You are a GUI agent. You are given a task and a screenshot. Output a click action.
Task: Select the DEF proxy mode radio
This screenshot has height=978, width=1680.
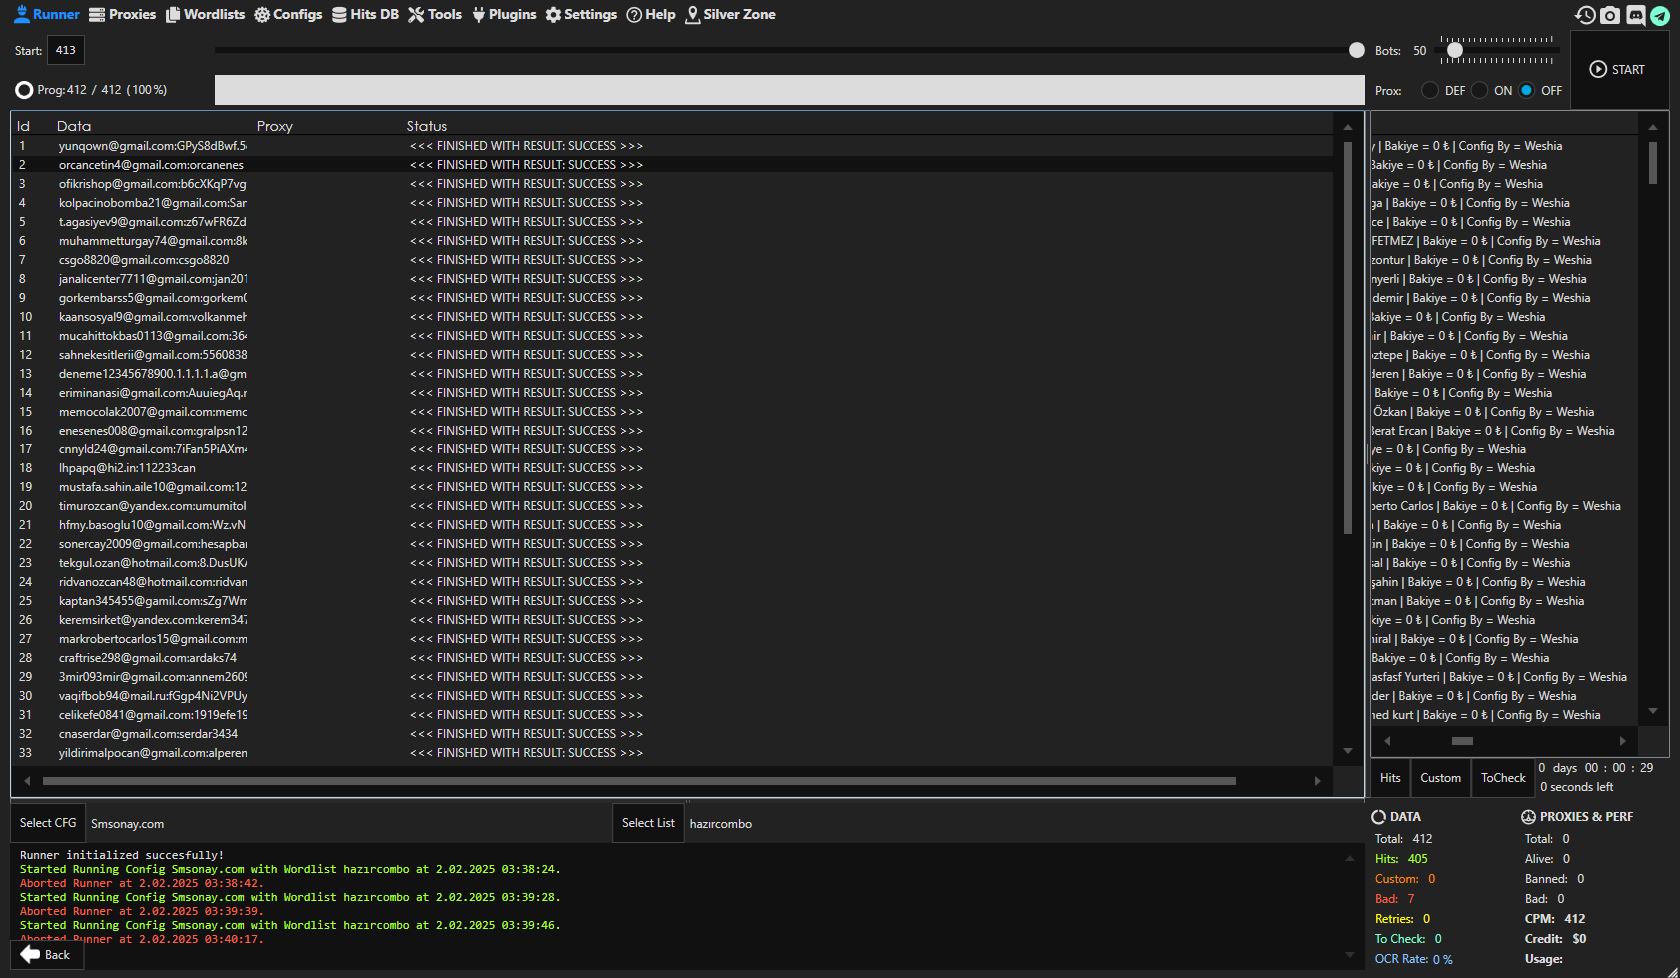[1430, 90]
